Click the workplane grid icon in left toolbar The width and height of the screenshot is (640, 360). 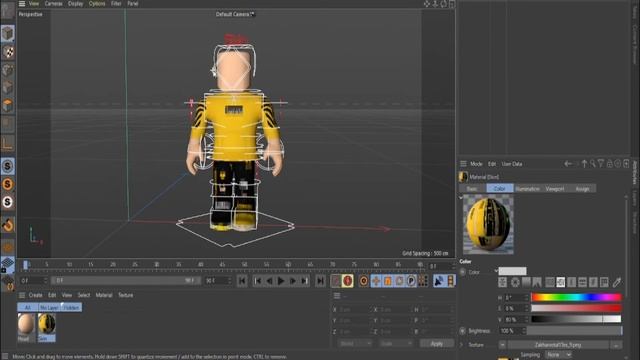point(8,264)
